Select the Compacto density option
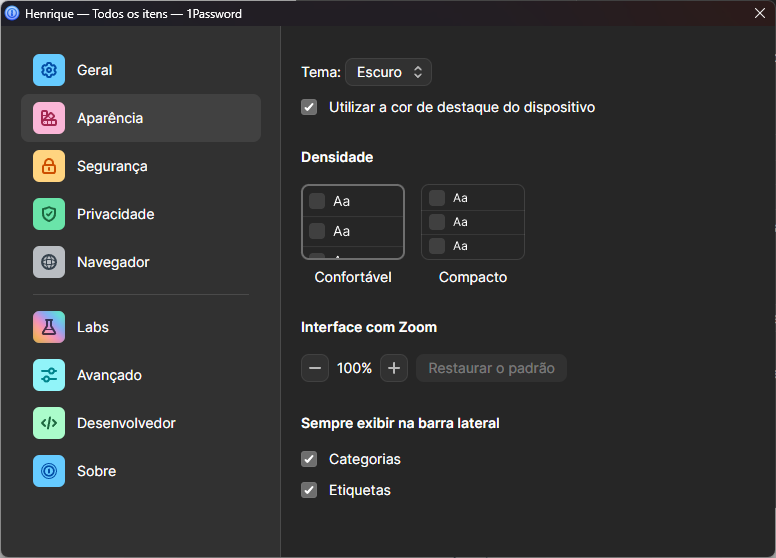 pyautogui.click(x=473, y=222)
